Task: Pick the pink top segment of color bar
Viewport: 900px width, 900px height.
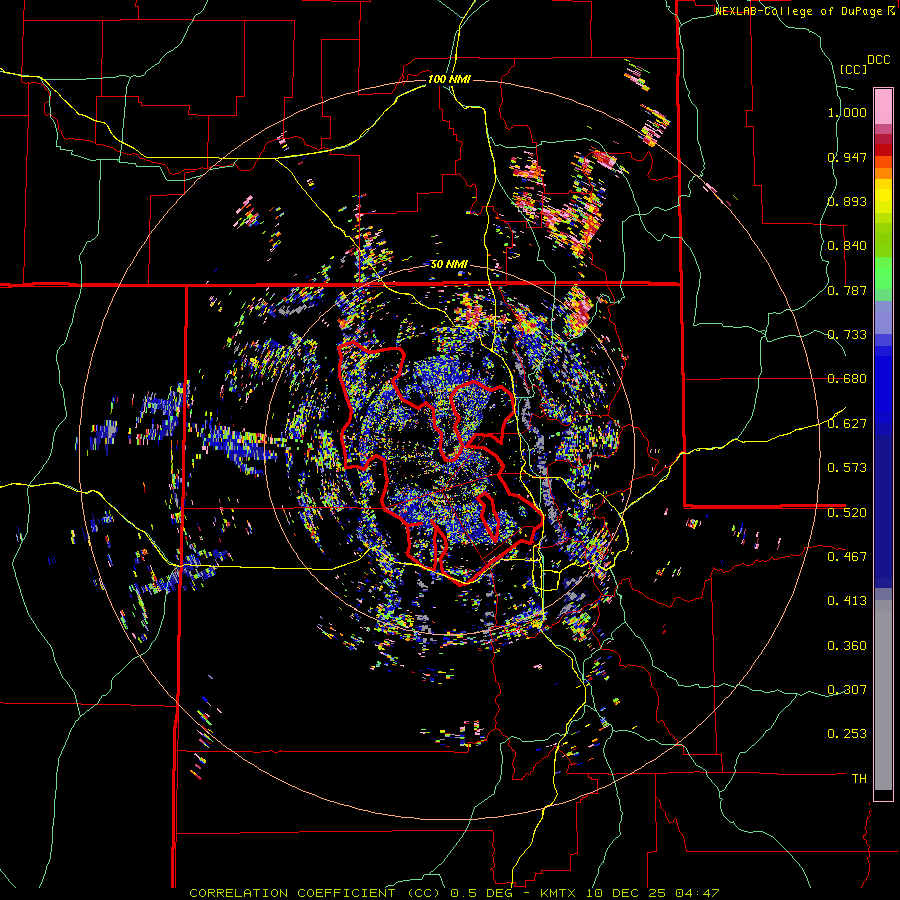Action: (883, 106)
